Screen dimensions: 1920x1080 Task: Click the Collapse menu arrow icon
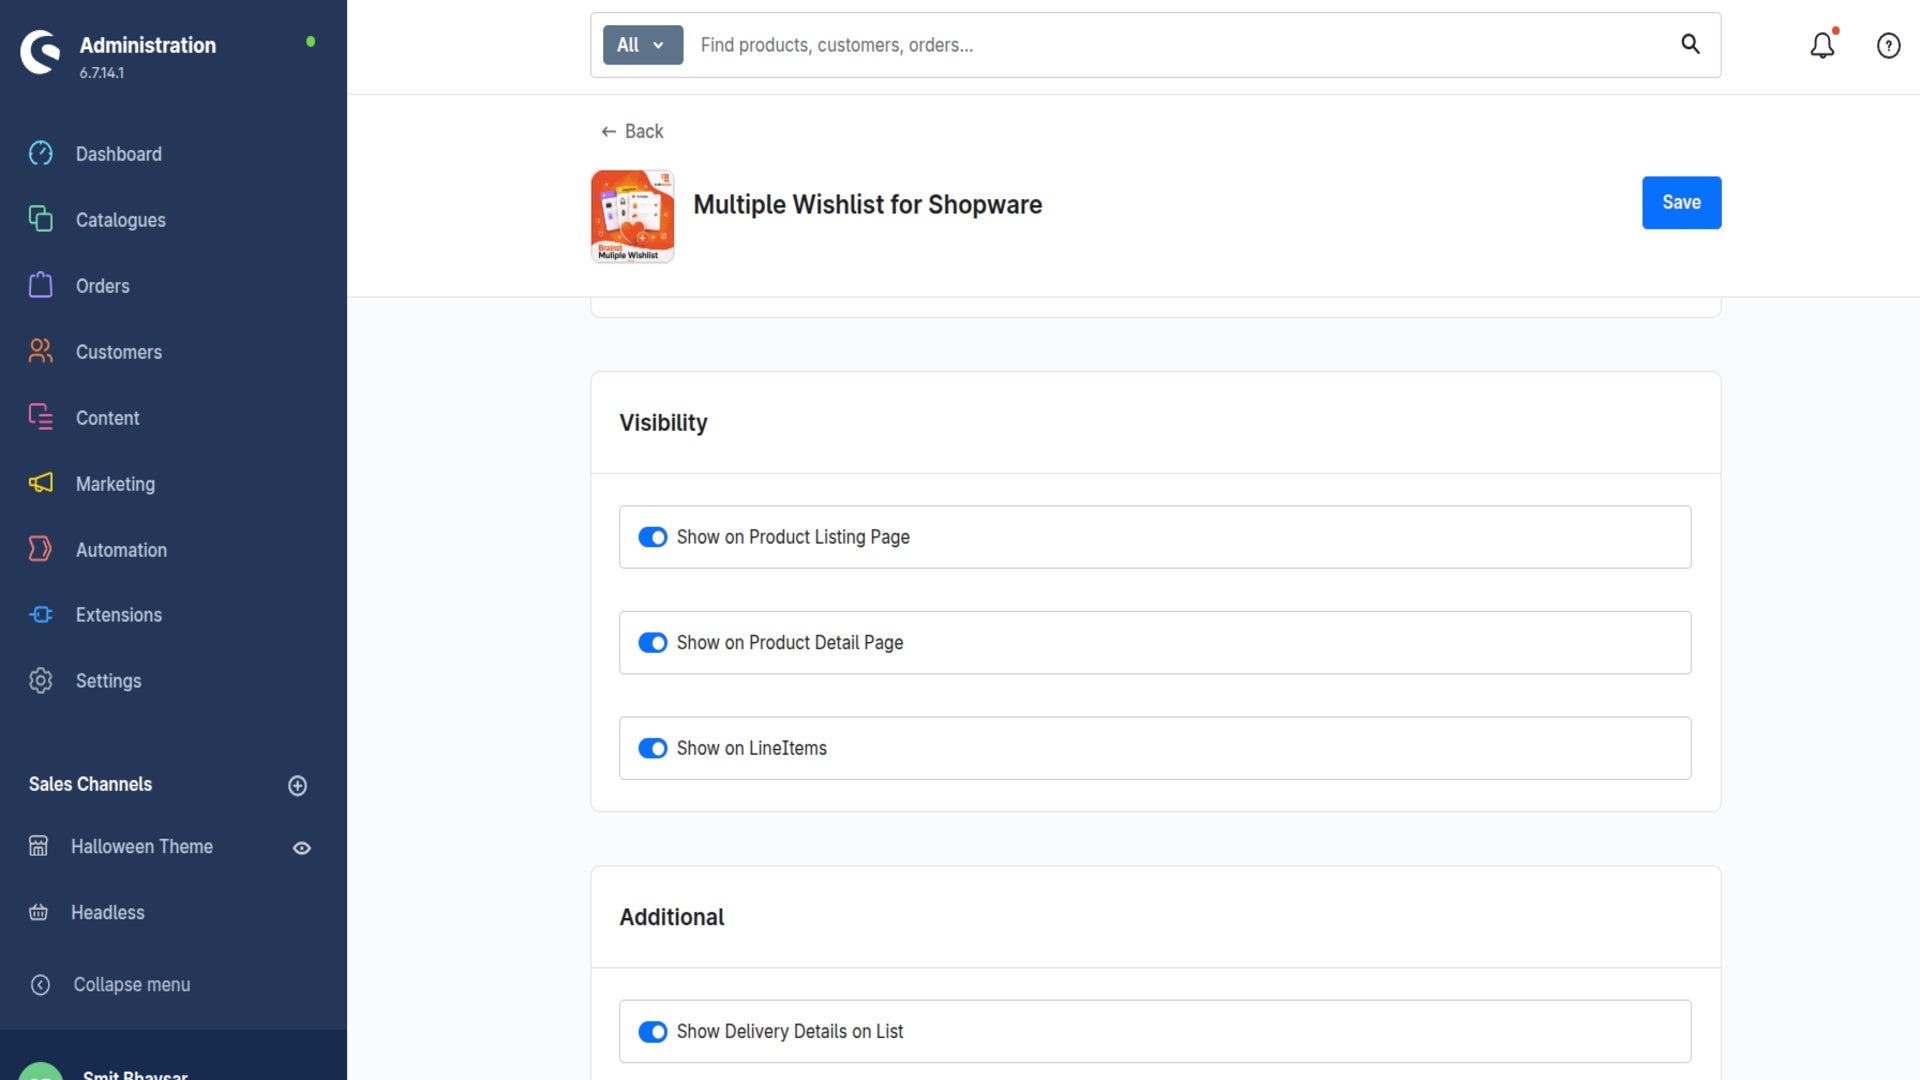tap(40, 985)
